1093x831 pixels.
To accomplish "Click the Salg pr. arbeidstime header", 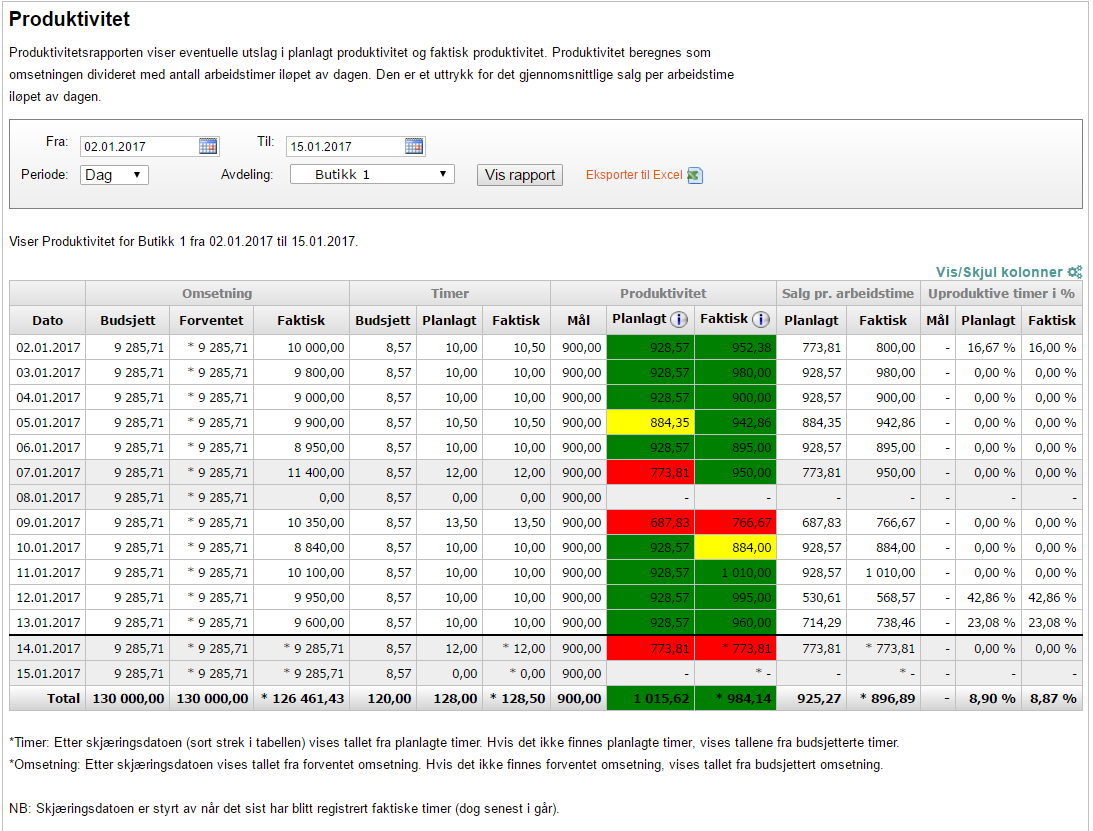I will click(848, 293).
